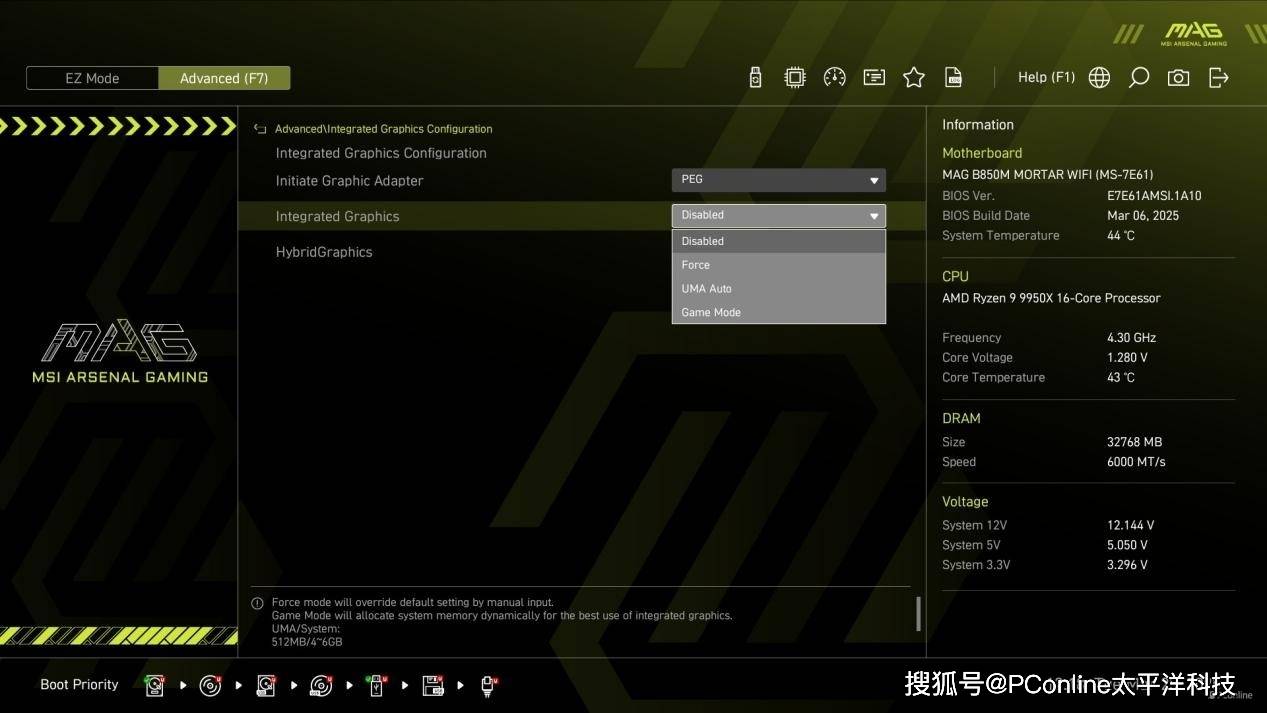The width and height of the screenshot is (1267, 713).
Task: Choose Disabled from the dropdown list
Action: (778, 241)
